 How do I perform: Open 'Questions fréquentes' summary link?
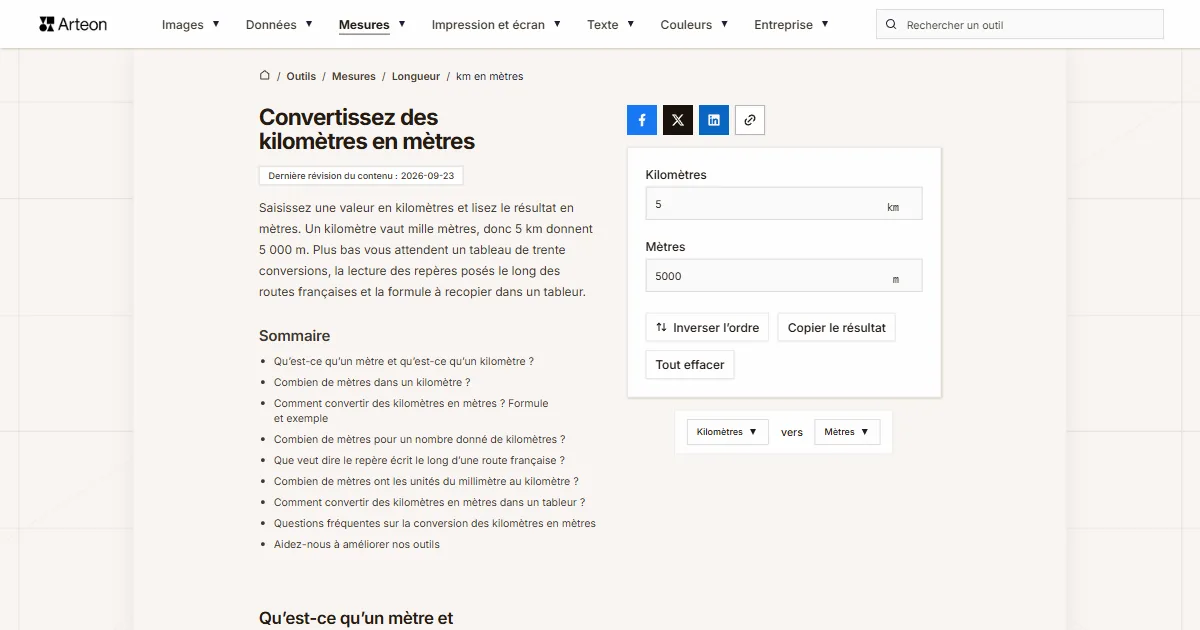point(435,523)
